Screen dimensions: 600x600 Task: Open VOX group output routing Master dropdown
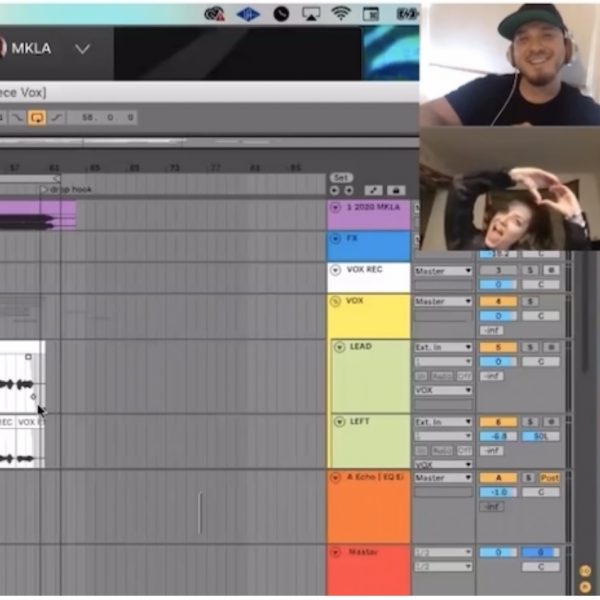tap(443, 302)
